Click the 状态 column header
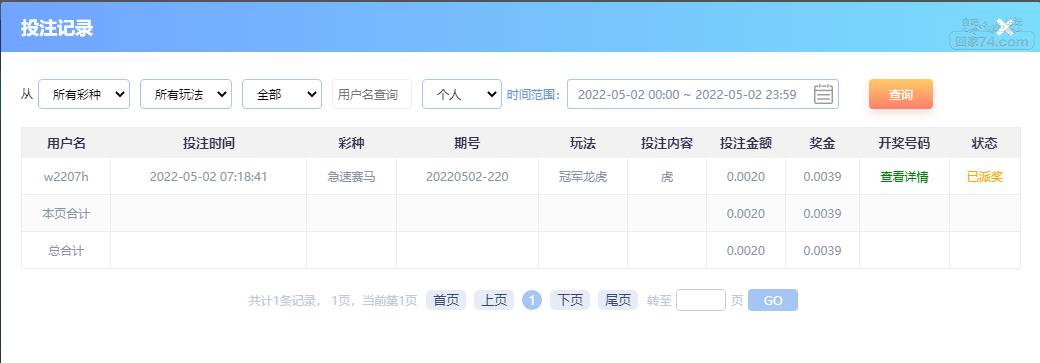Image resolution: width=1040 pixels, height=363 pixels. tap(985, 143)
